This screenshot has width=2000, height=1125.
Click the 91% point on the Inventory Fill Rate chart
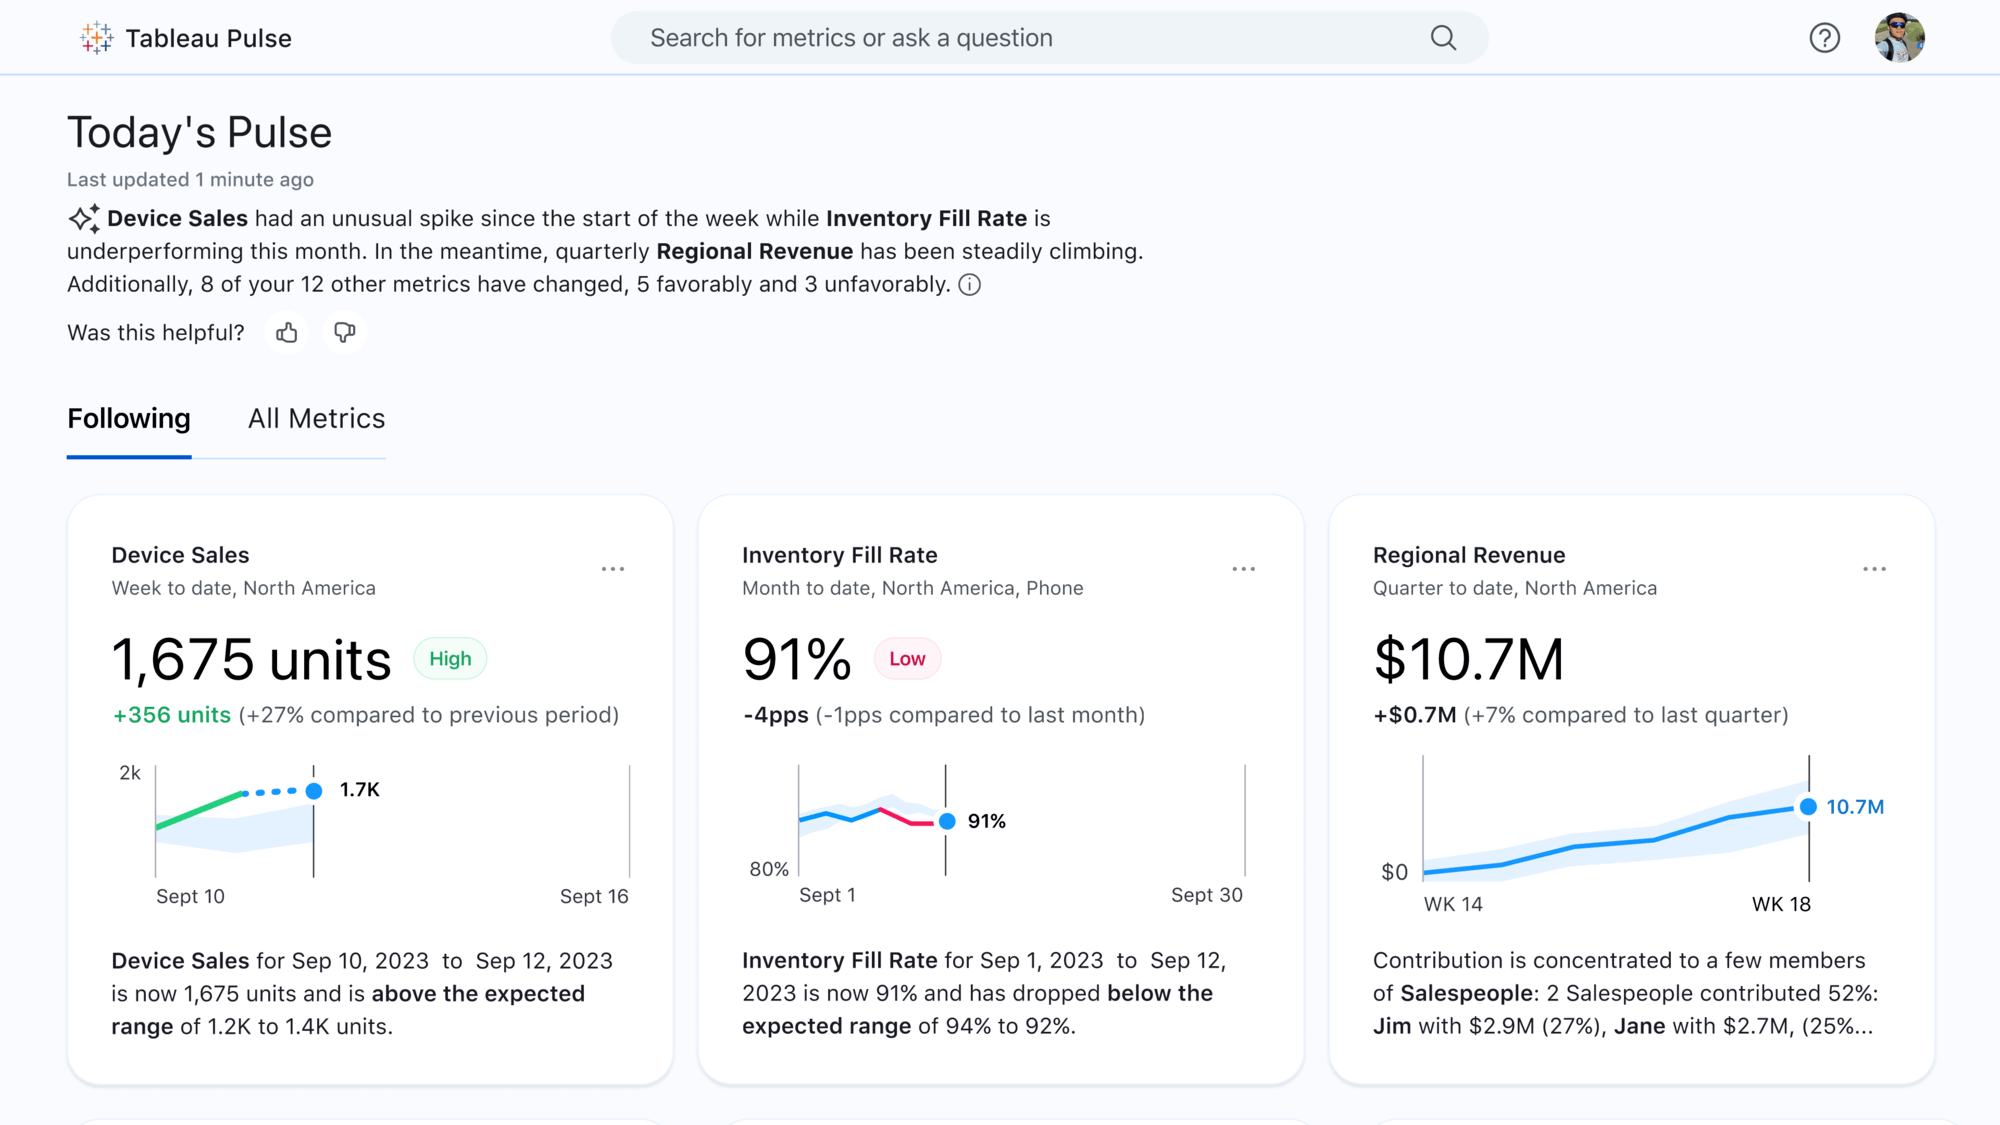(946, 821)
